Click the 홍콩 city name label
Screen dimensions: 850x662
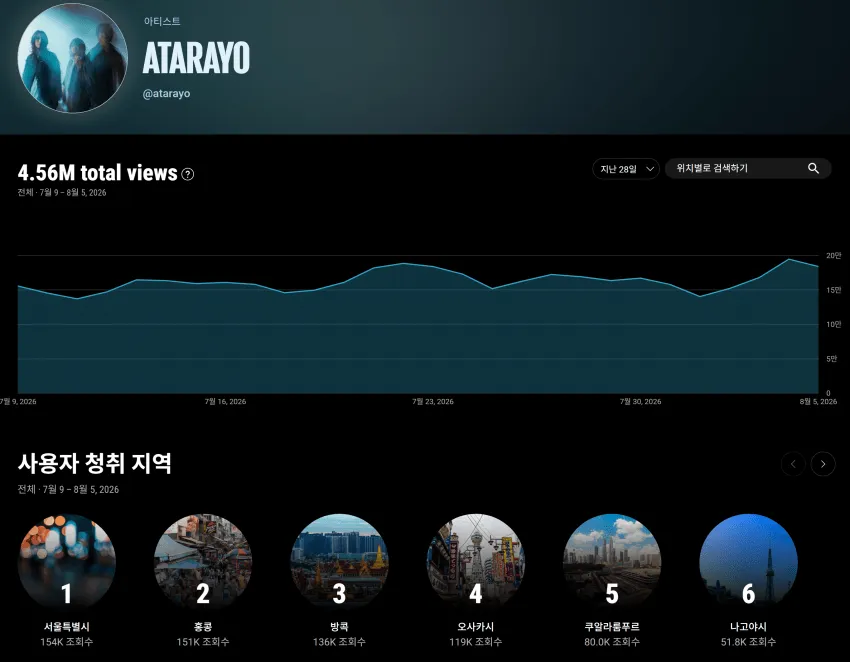(203, 627)
